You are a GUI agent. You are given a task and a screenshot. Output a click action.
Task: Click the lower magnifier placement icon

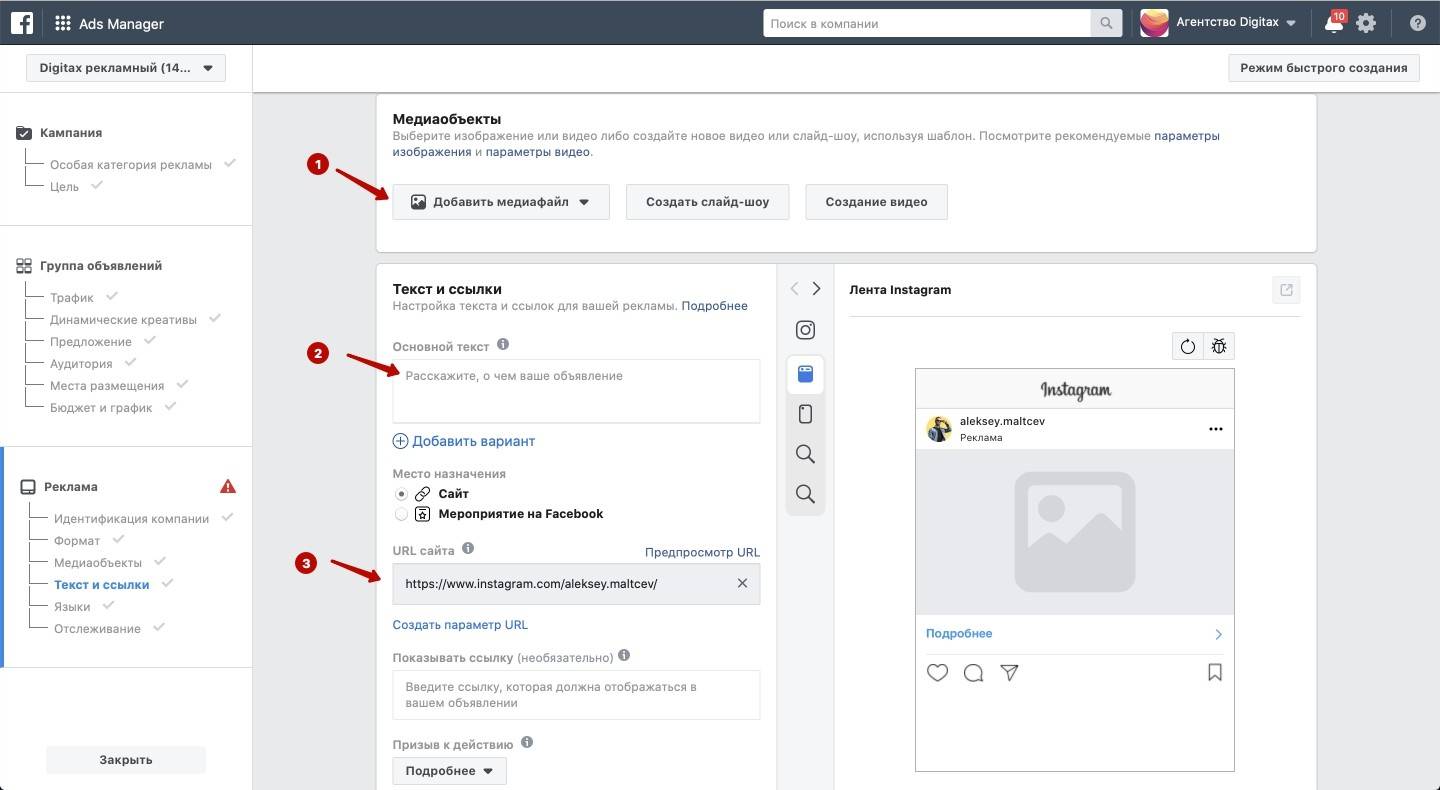pos(805,494)
